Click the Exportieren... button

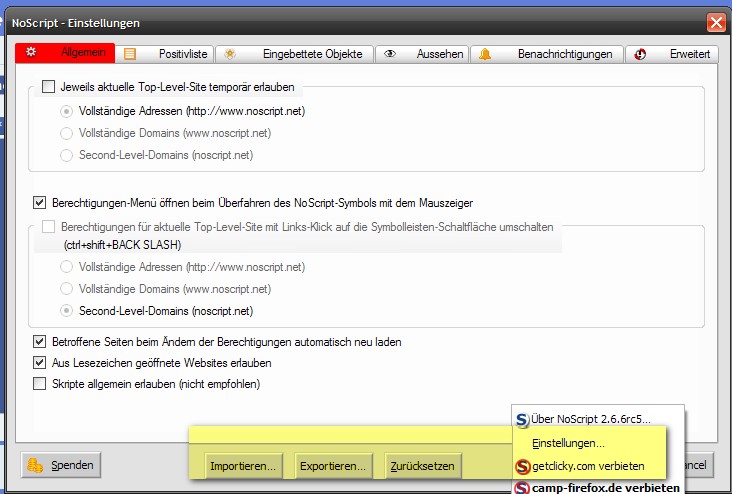click(x=333, y=466)
